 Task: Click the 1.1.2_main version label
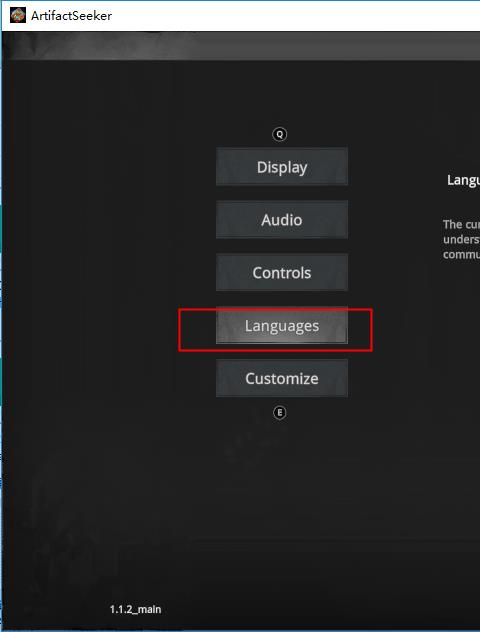click(135, 609)
